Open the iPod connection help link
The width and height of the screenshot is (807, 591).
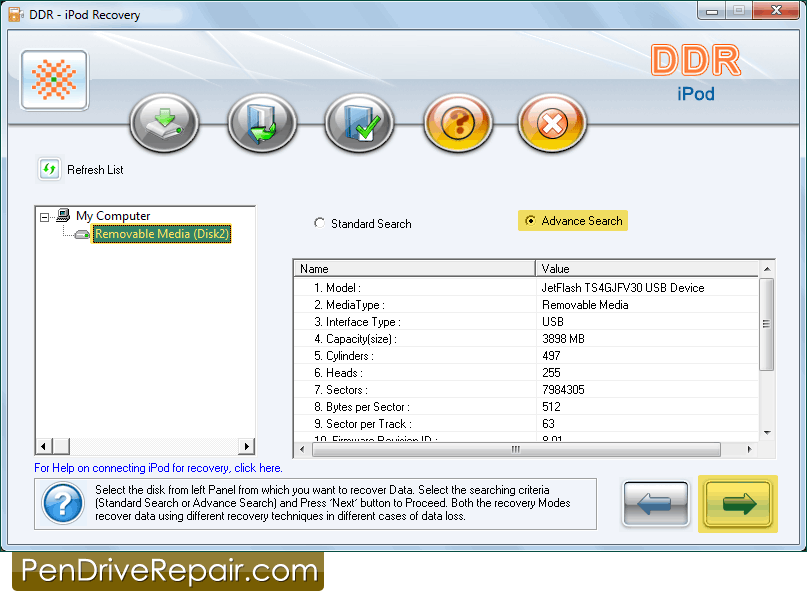(x=158, y=468)
